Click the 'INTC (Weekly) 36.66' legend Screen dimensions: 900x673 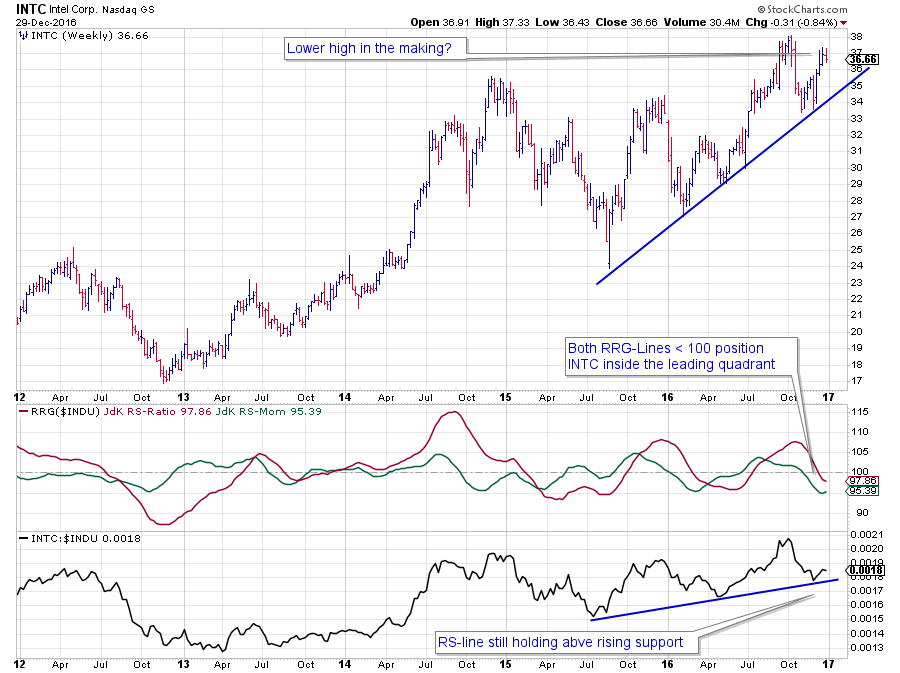(x=90, y=36)
